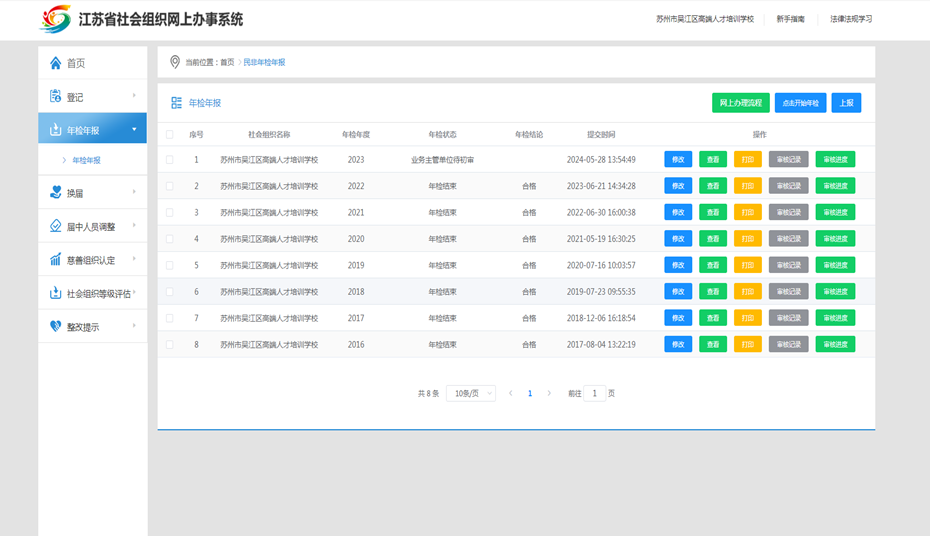The width and height of the screenshot is (930, 536).
Task: Click the 整改提示 heart icon
Action: click(x=55, y=326)
